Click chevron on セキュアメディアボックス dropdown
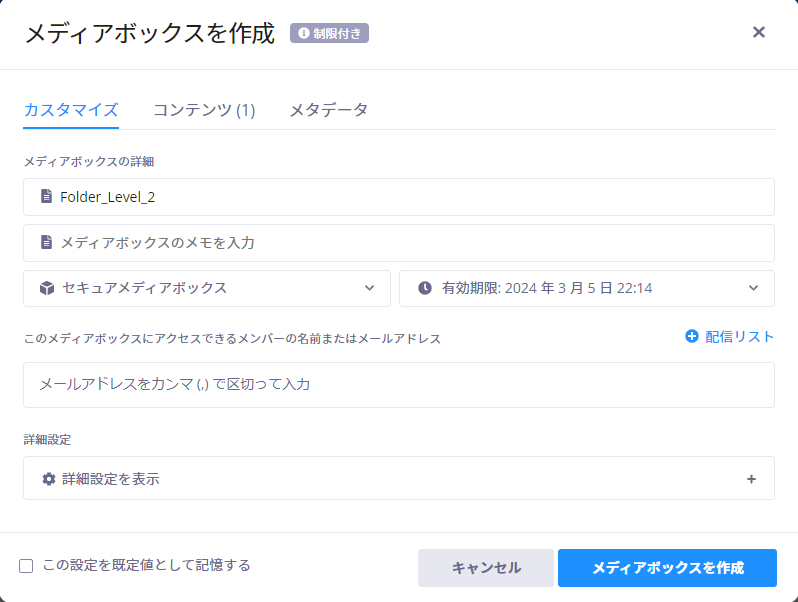The width and height of the screenshot is (798, 602). pyautogui.click(x=369, y=288)
